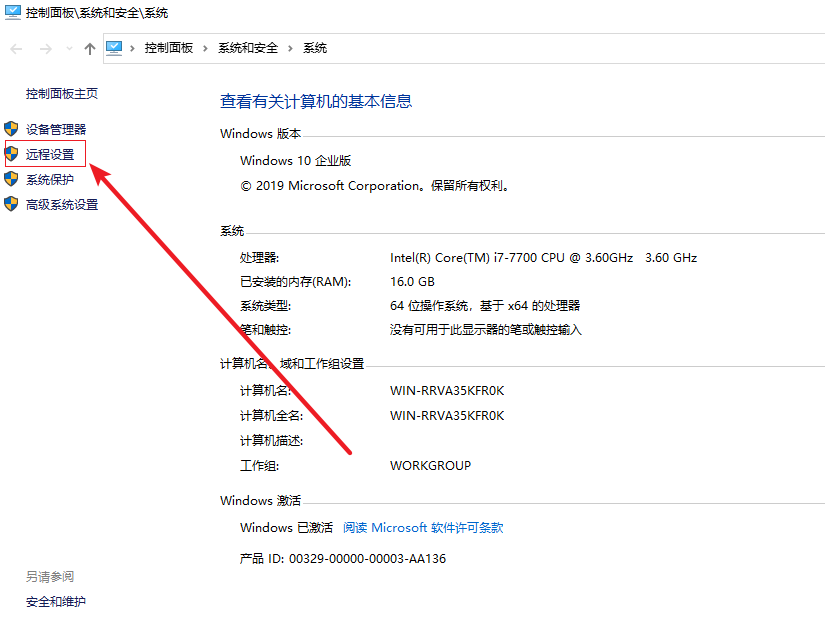Click the shield icon beside 远程设置
Image resolution: width=825 pixels, height=628 pixels.
11,155
